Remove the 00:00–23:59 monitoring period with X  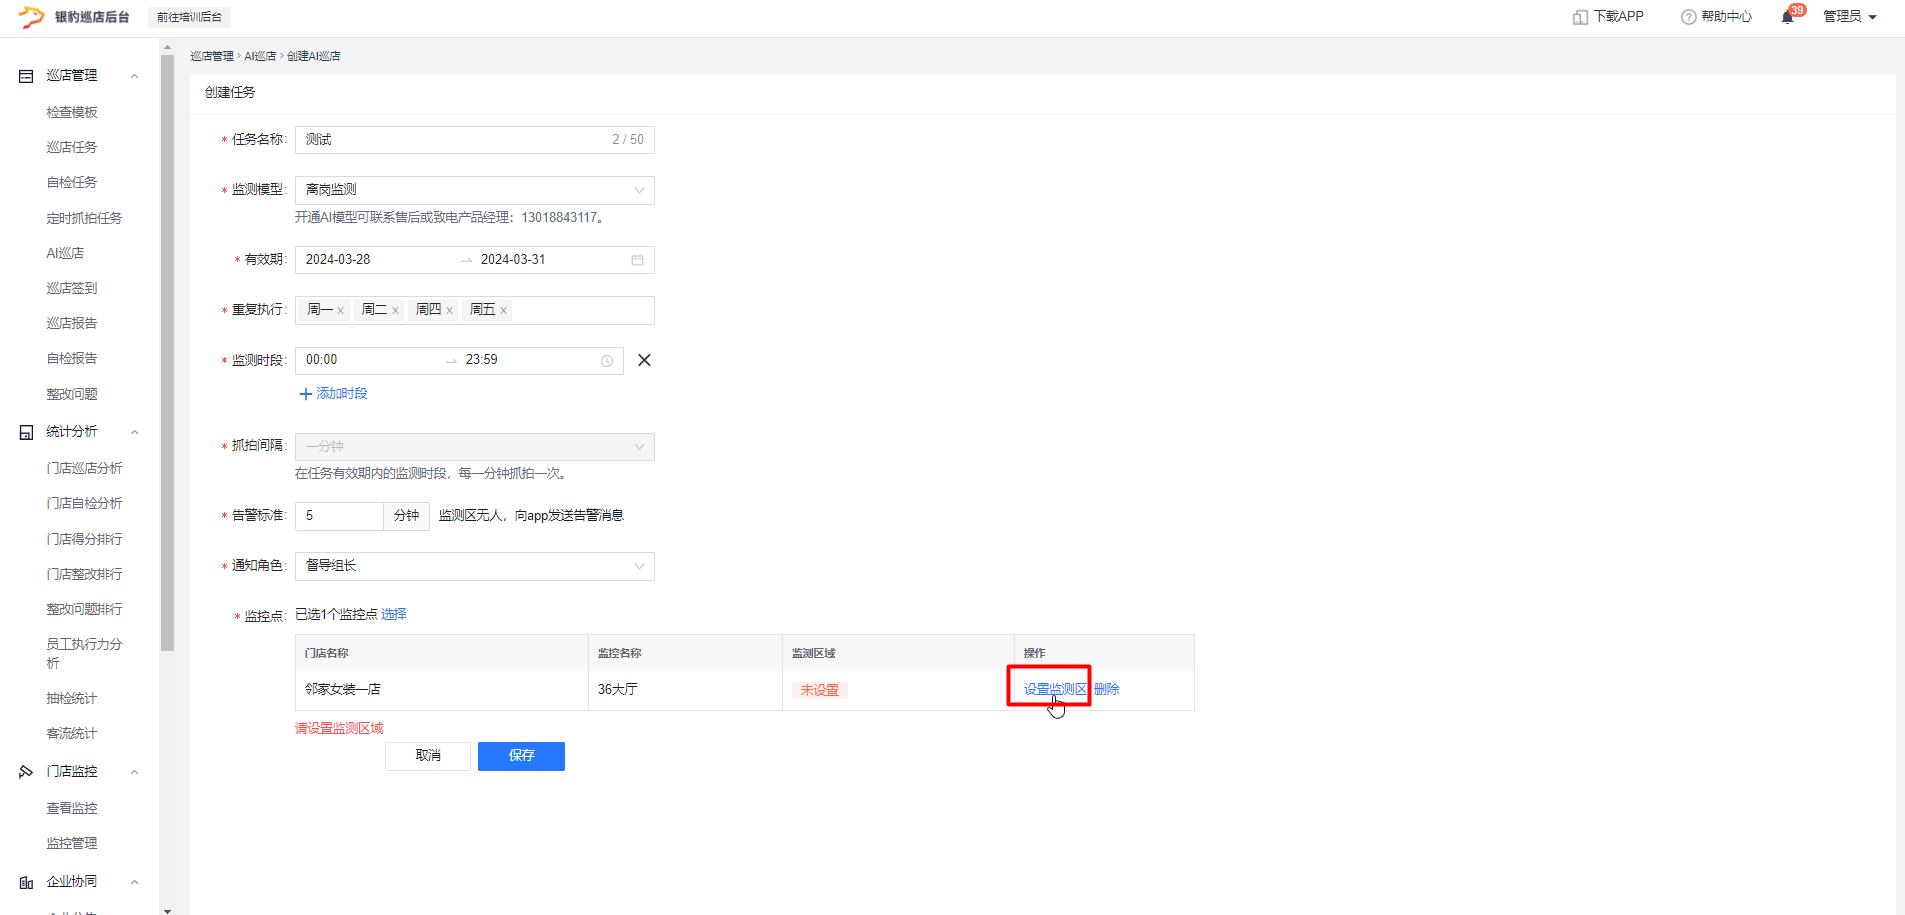coord(644,360)
